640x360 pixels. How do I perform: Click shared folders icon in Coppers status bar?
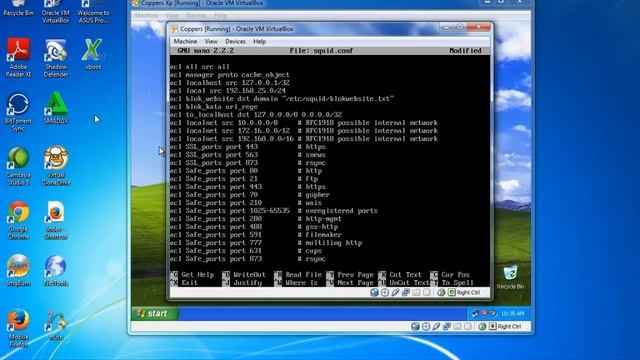[416, 292]
